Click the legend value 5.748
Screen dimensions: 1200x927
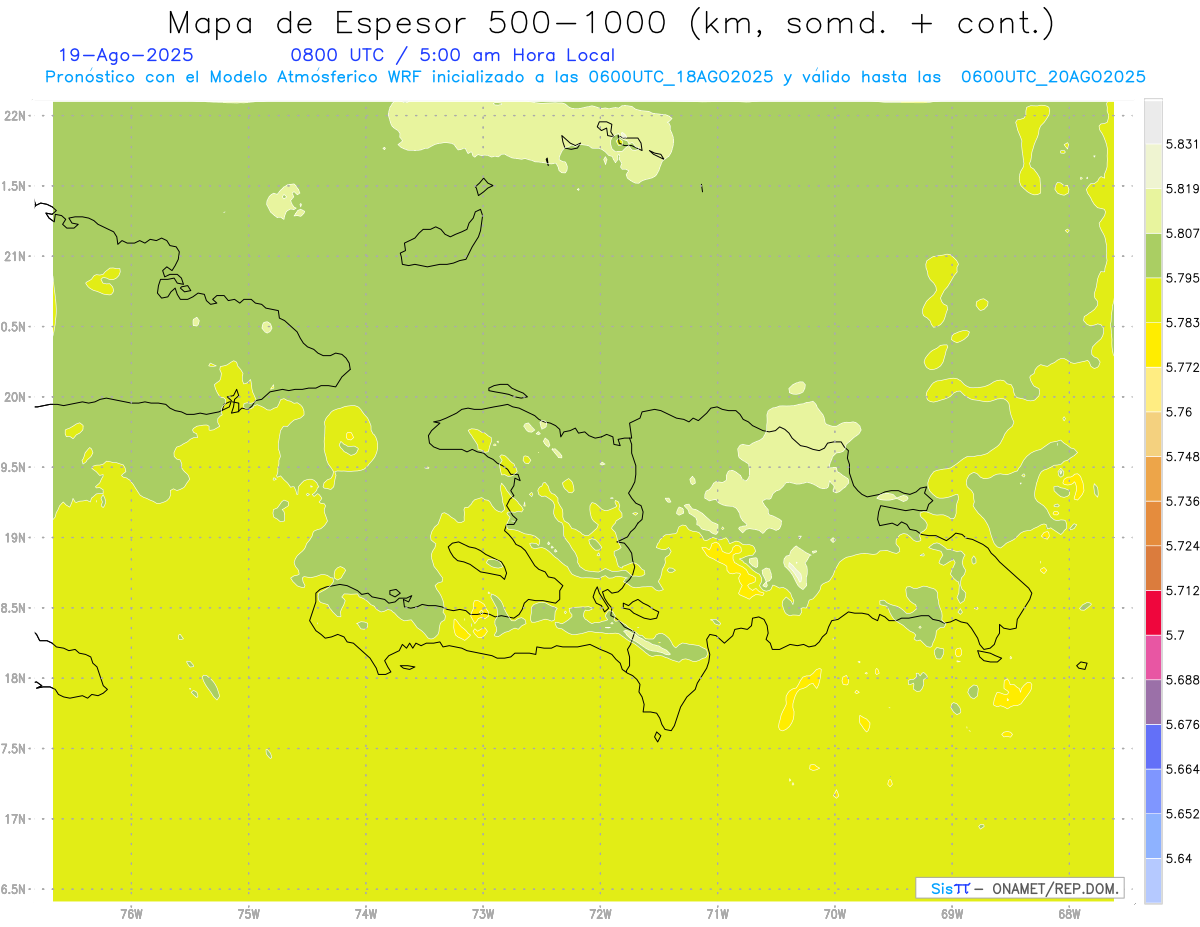1182,457
